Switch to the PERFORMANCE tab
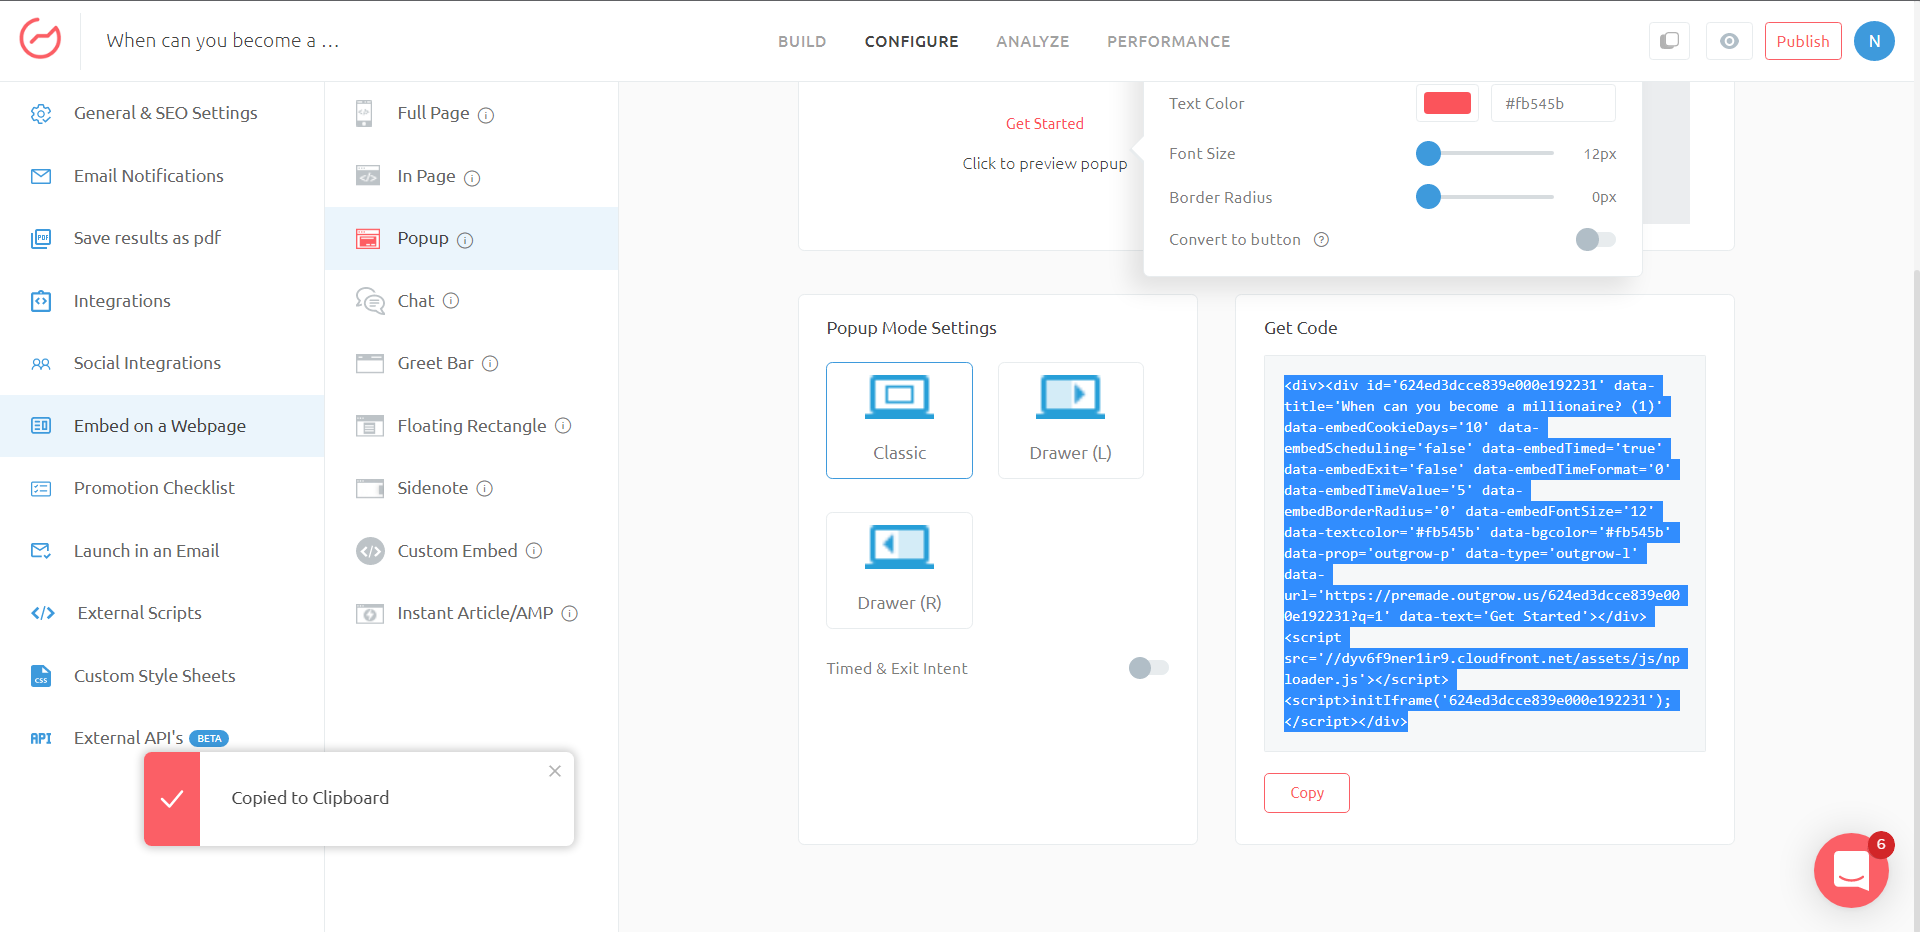 [1168, 41]
